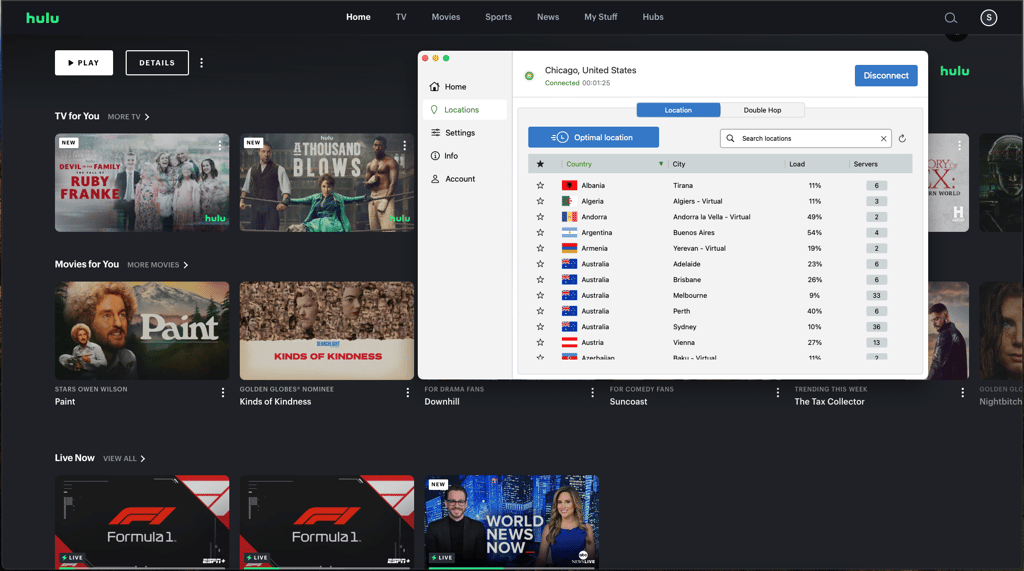
Task: Favorite the Austria Vienna server
Action: click(540, 342)
